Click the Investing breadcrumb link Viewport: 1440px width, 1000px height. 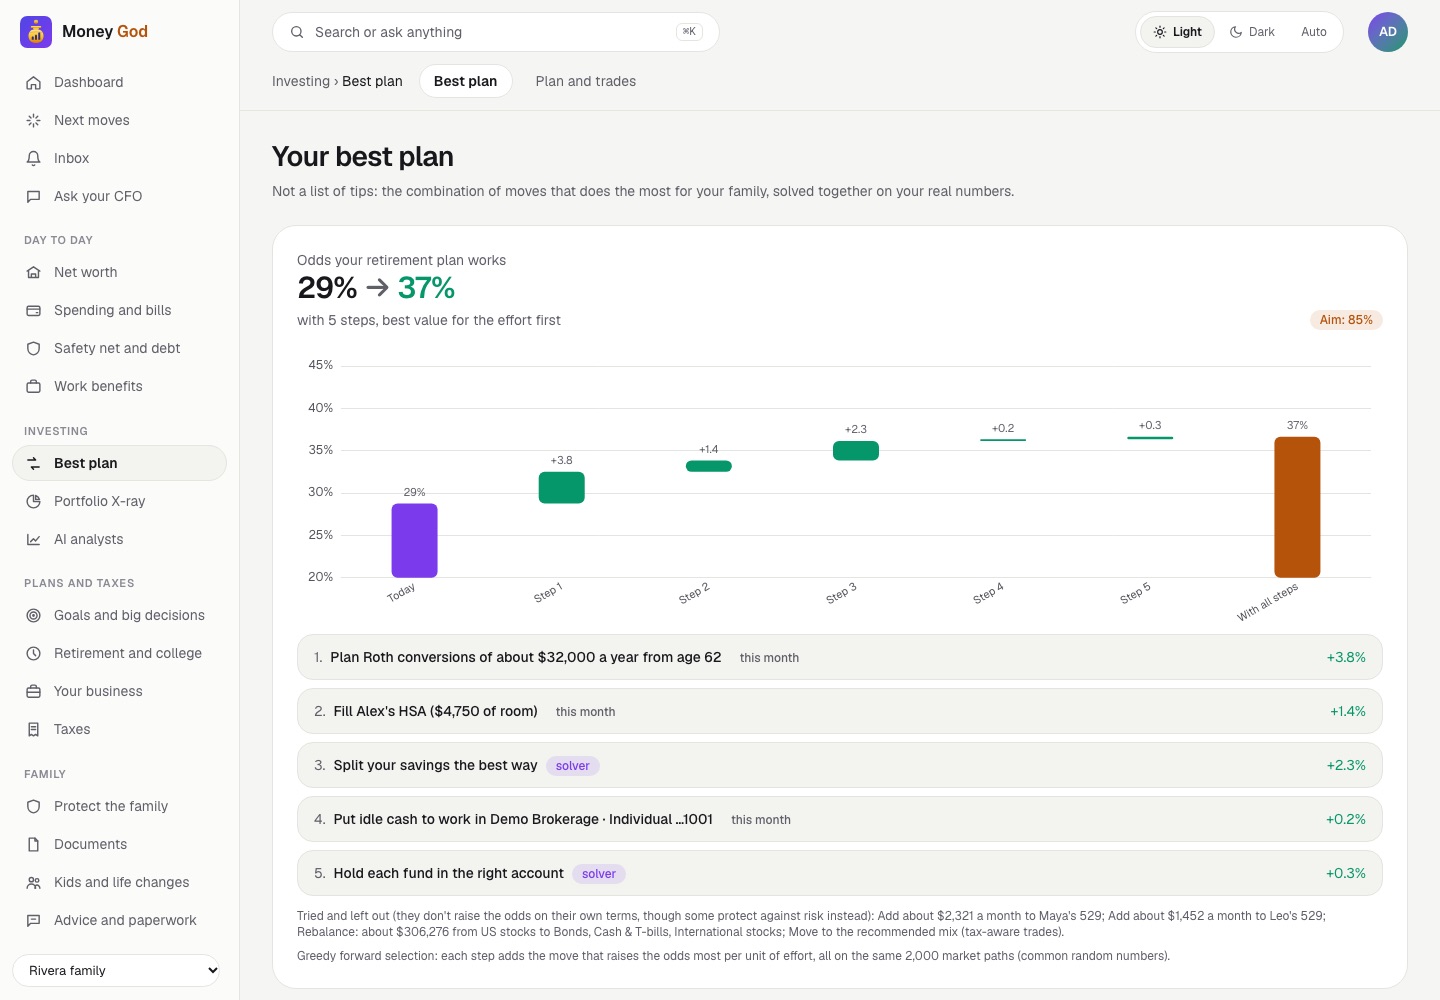[x=301, y=81]
